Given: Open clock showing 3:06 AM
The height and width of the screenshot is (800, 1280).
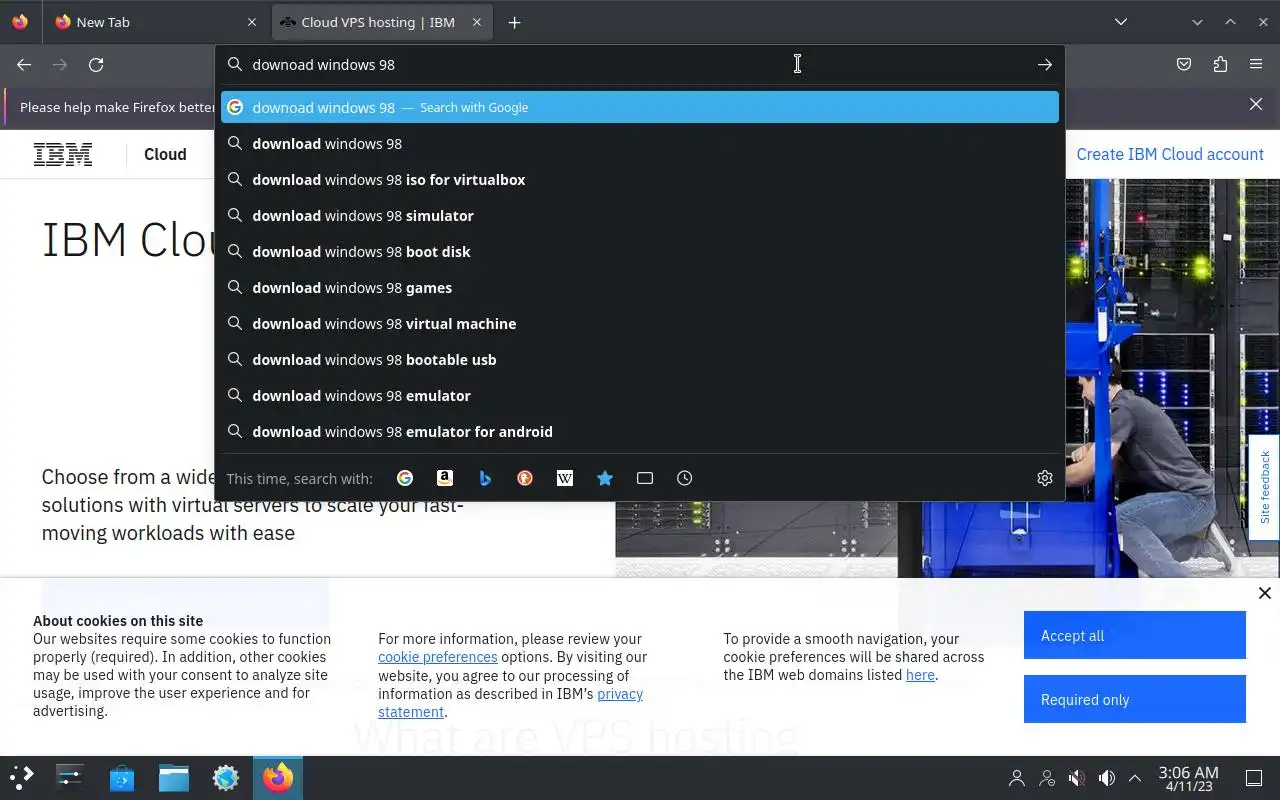Looking at the screenshot, I should pos(1188,778).
